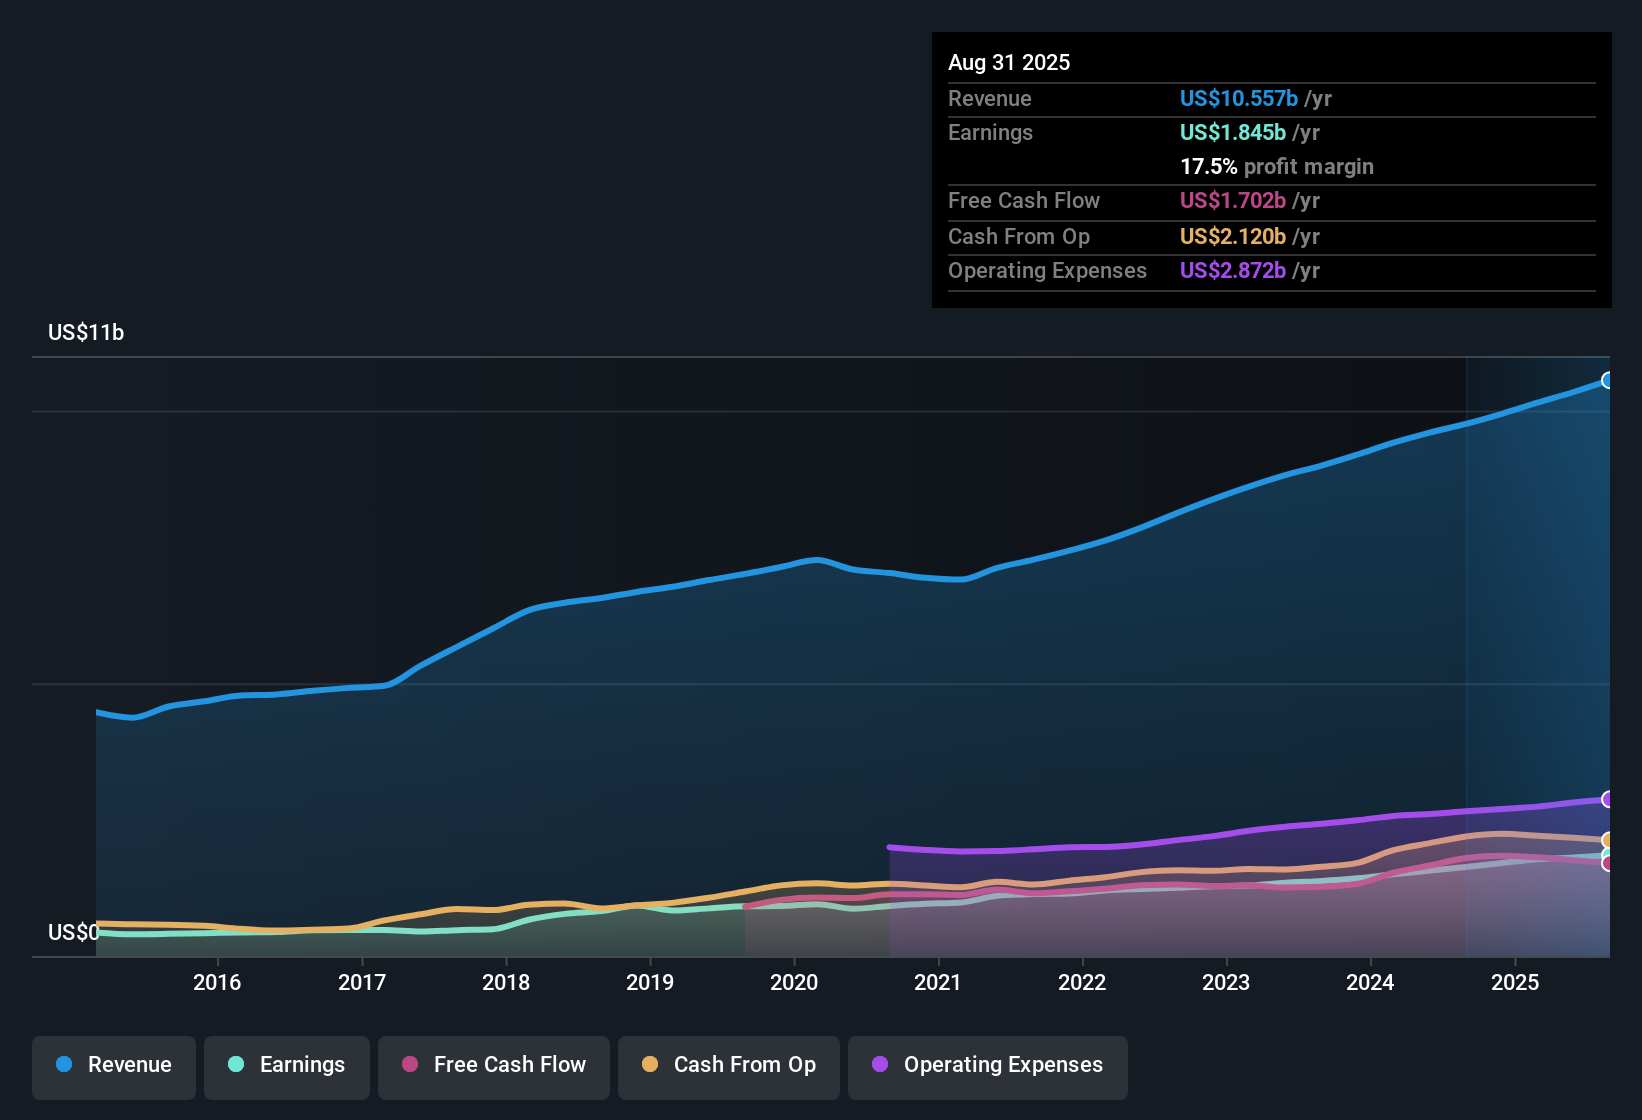Click the US$1.845b Earnings value
Image resolution: width=1642 pixels, height=1120 pixels.
[1232, 132]
